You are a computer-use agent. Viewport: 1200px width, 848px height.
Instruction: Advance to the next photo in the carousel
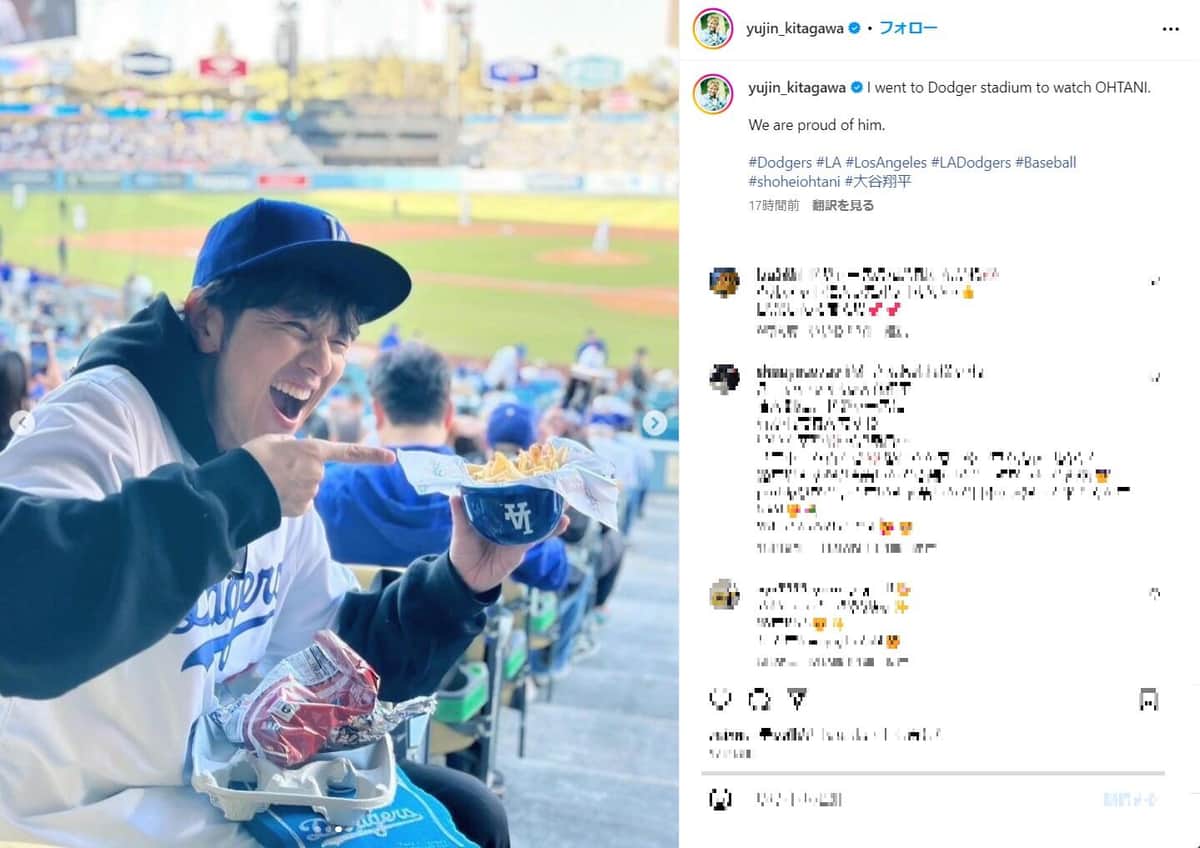point(654,424)
